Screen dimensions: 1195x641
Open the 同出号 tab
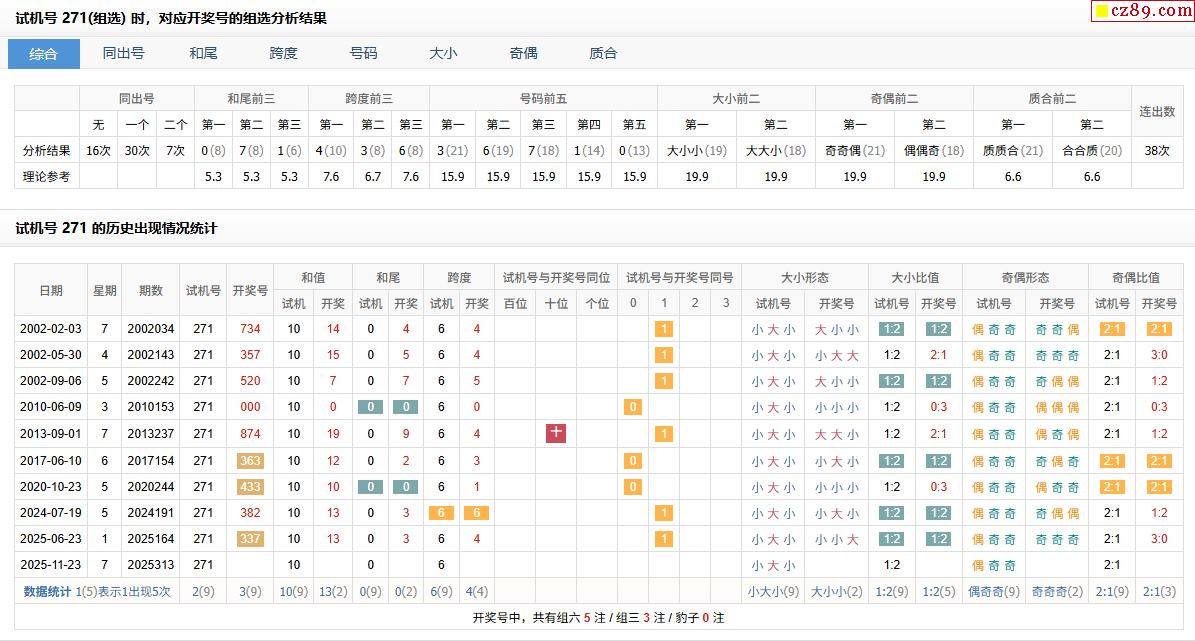123,54
